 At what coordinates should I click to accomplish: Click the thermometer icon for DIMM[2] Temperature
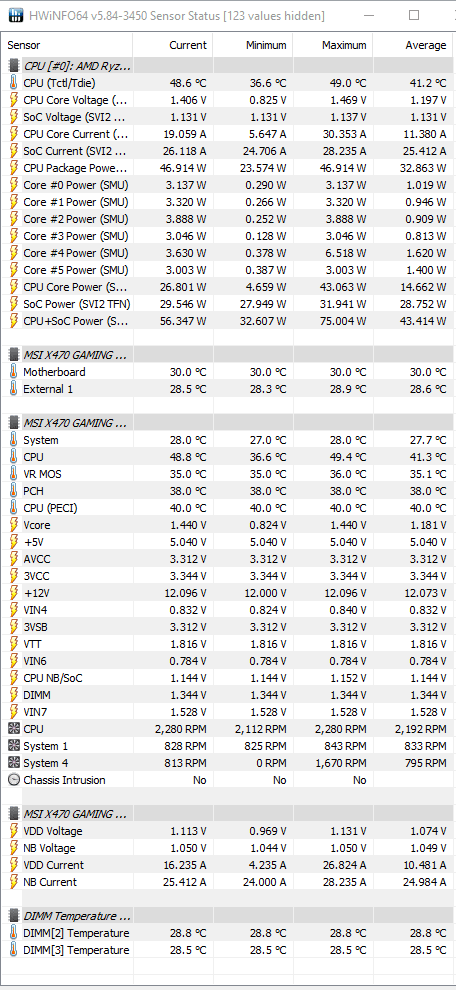click(13, 933)
